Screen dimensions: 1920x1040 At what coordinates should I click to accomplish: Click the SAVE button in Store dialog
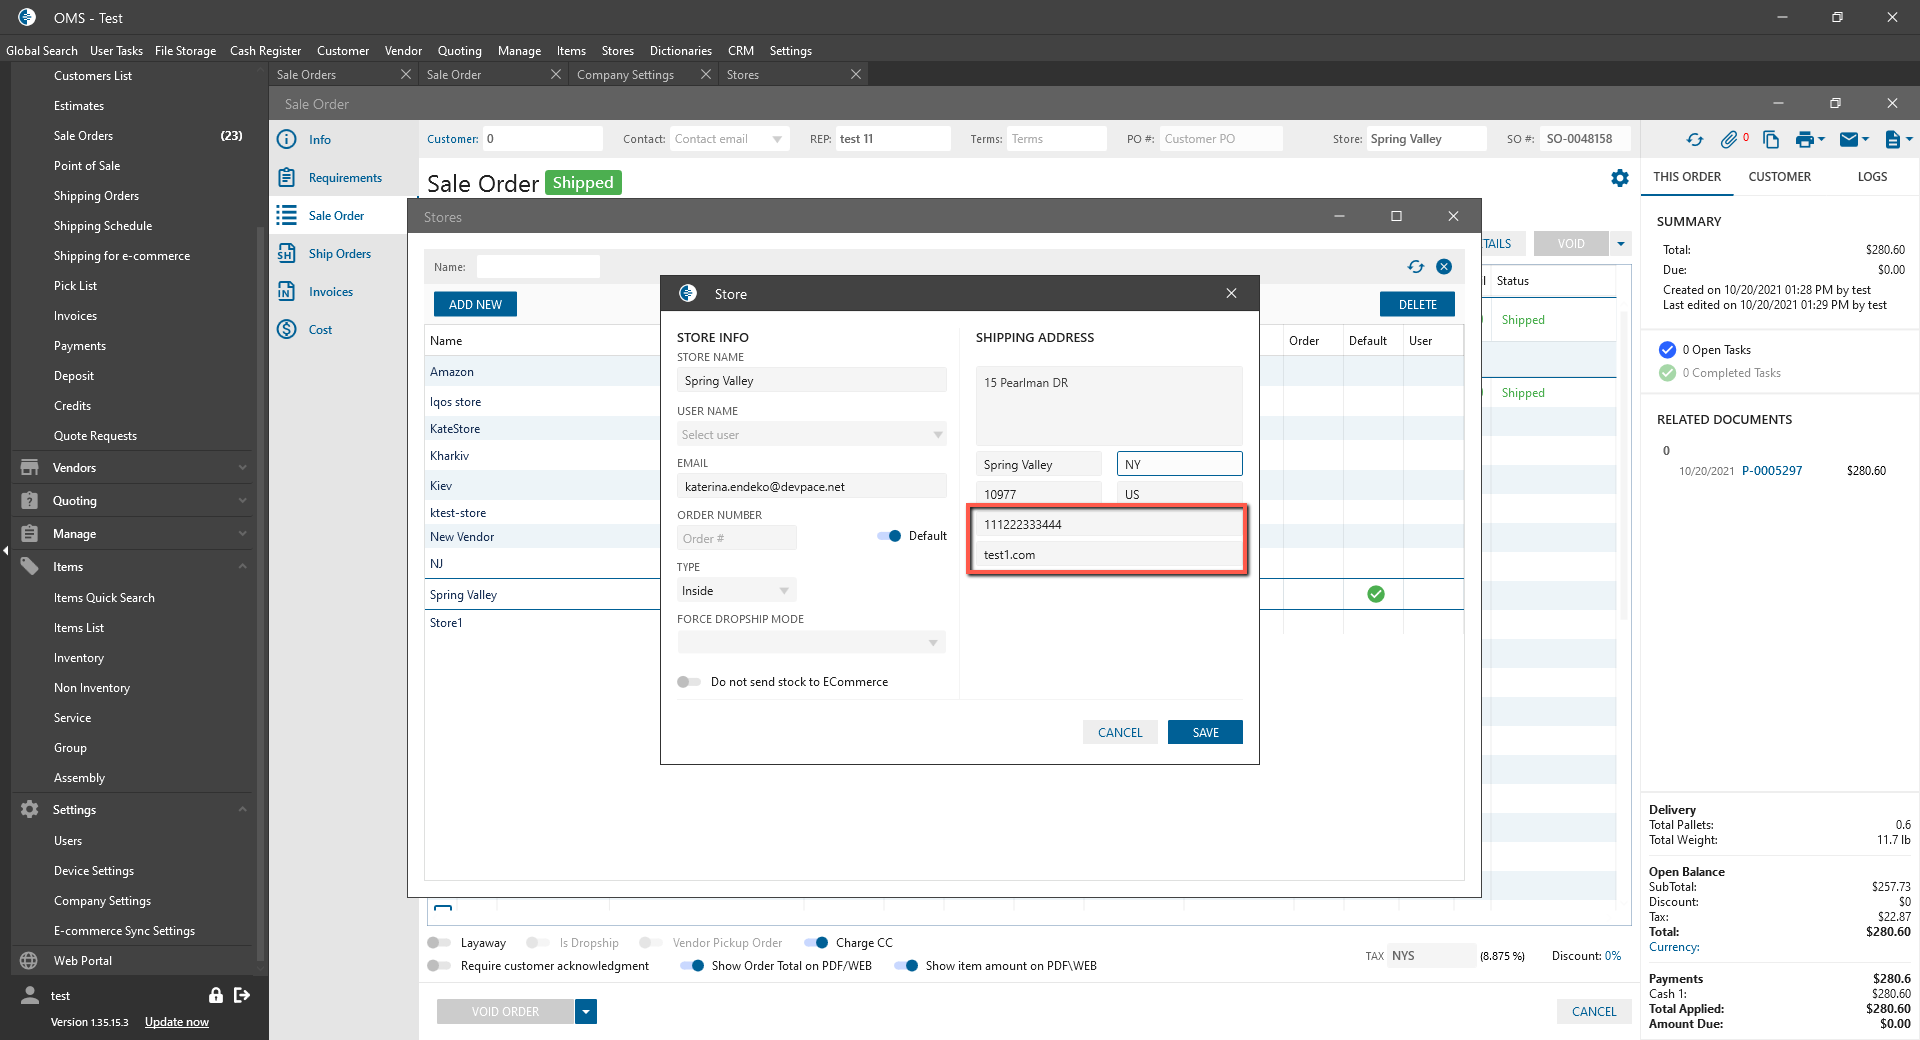tap(1205, 733)
